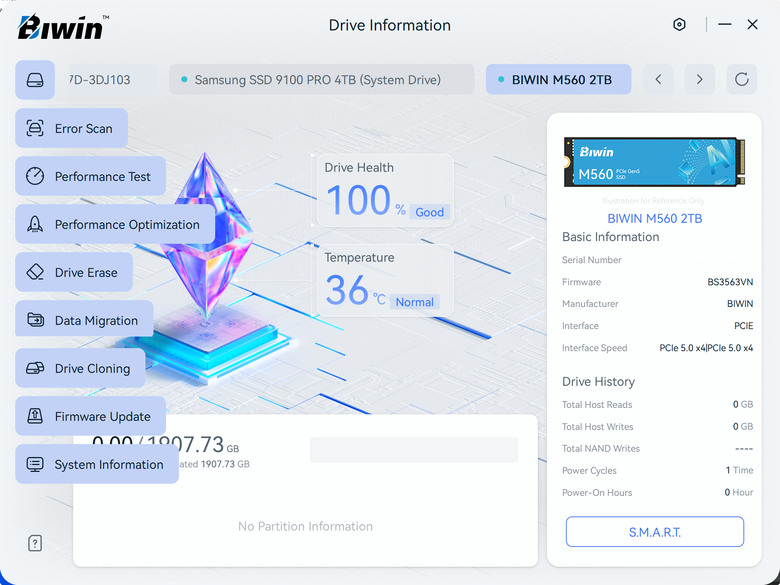Image resolution: width=780 pixels, height=585 pixels.
Task: Click the No Partition Information text
Action: click(x=305, y=526)
